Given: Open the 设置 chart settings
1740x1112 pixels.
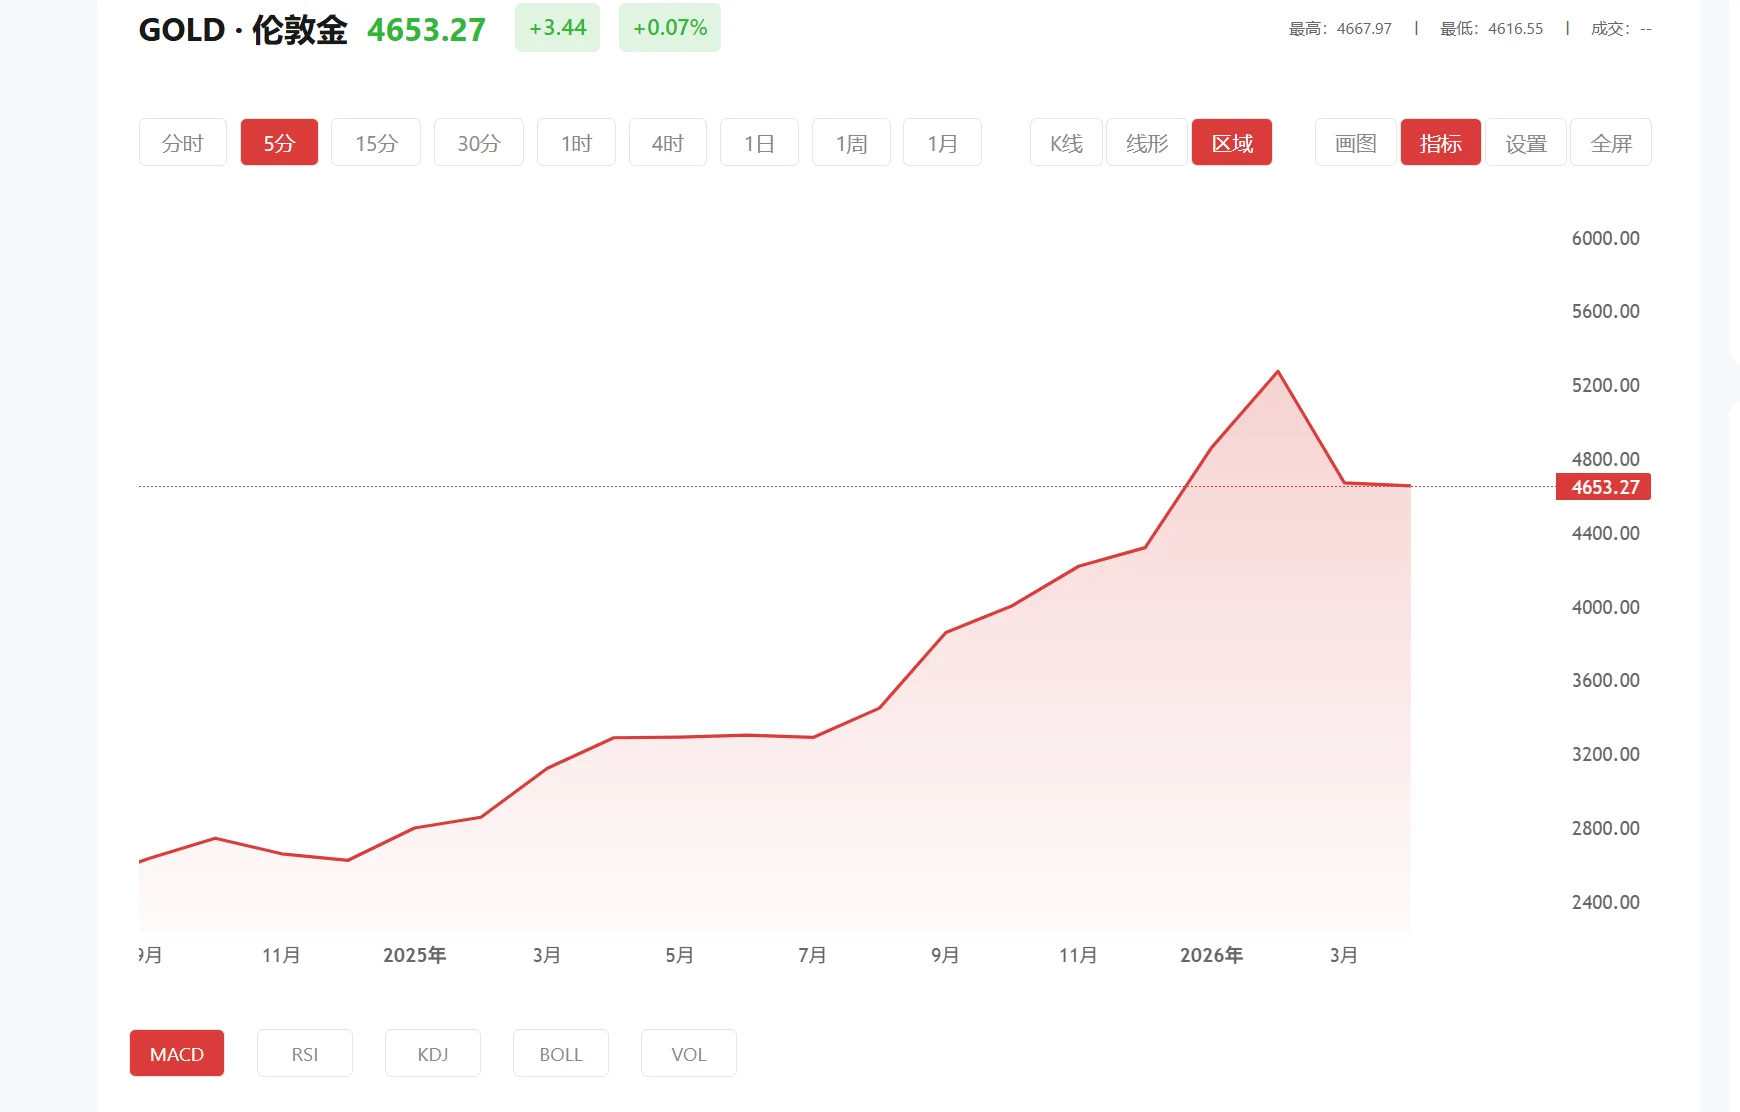Looking at the screenshot, I should click(1525, 142).
